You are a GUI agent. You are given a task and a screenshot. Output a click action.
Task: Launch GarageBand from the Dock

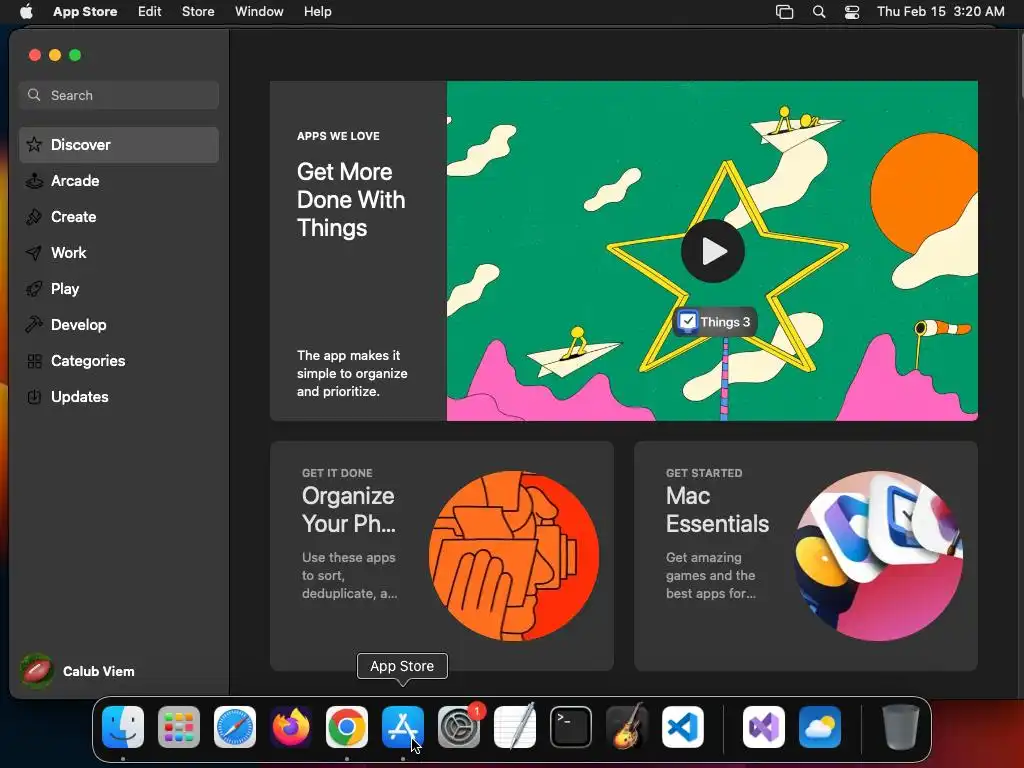(x=627, y=727)
